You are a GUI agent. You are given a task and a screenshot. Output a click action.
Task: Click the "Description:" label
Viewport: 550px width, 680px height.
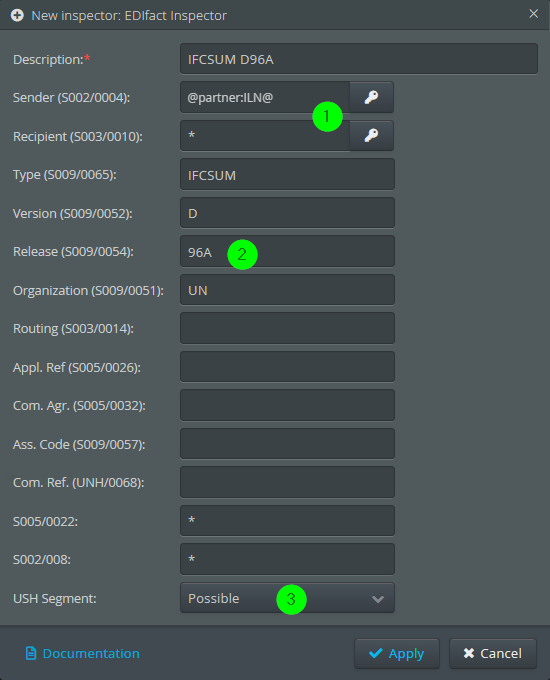point(51,59)
